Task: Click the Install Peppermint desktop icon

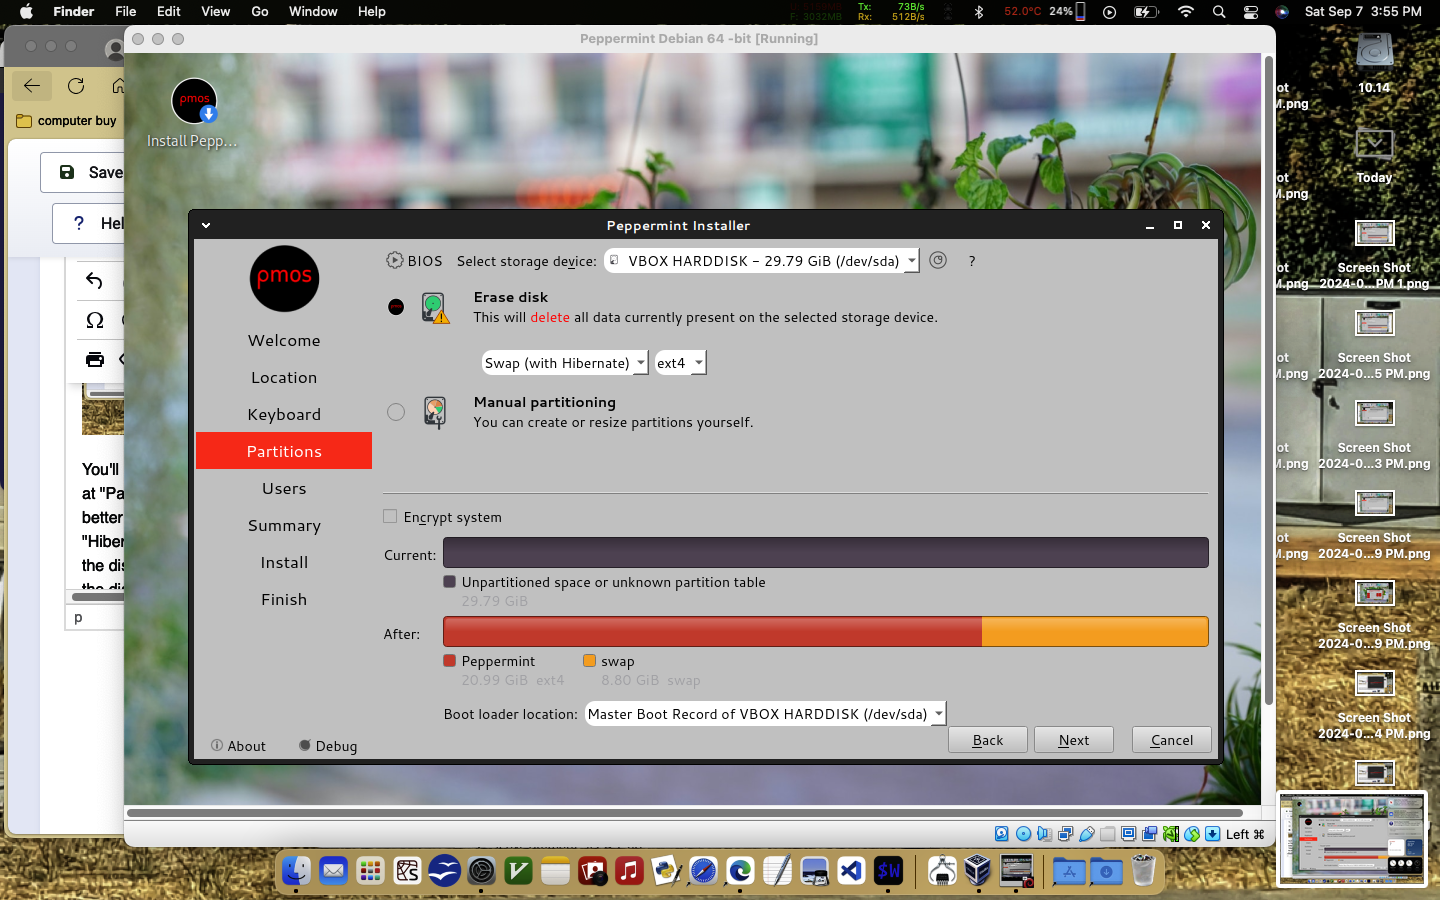Action: pos(194,103)
